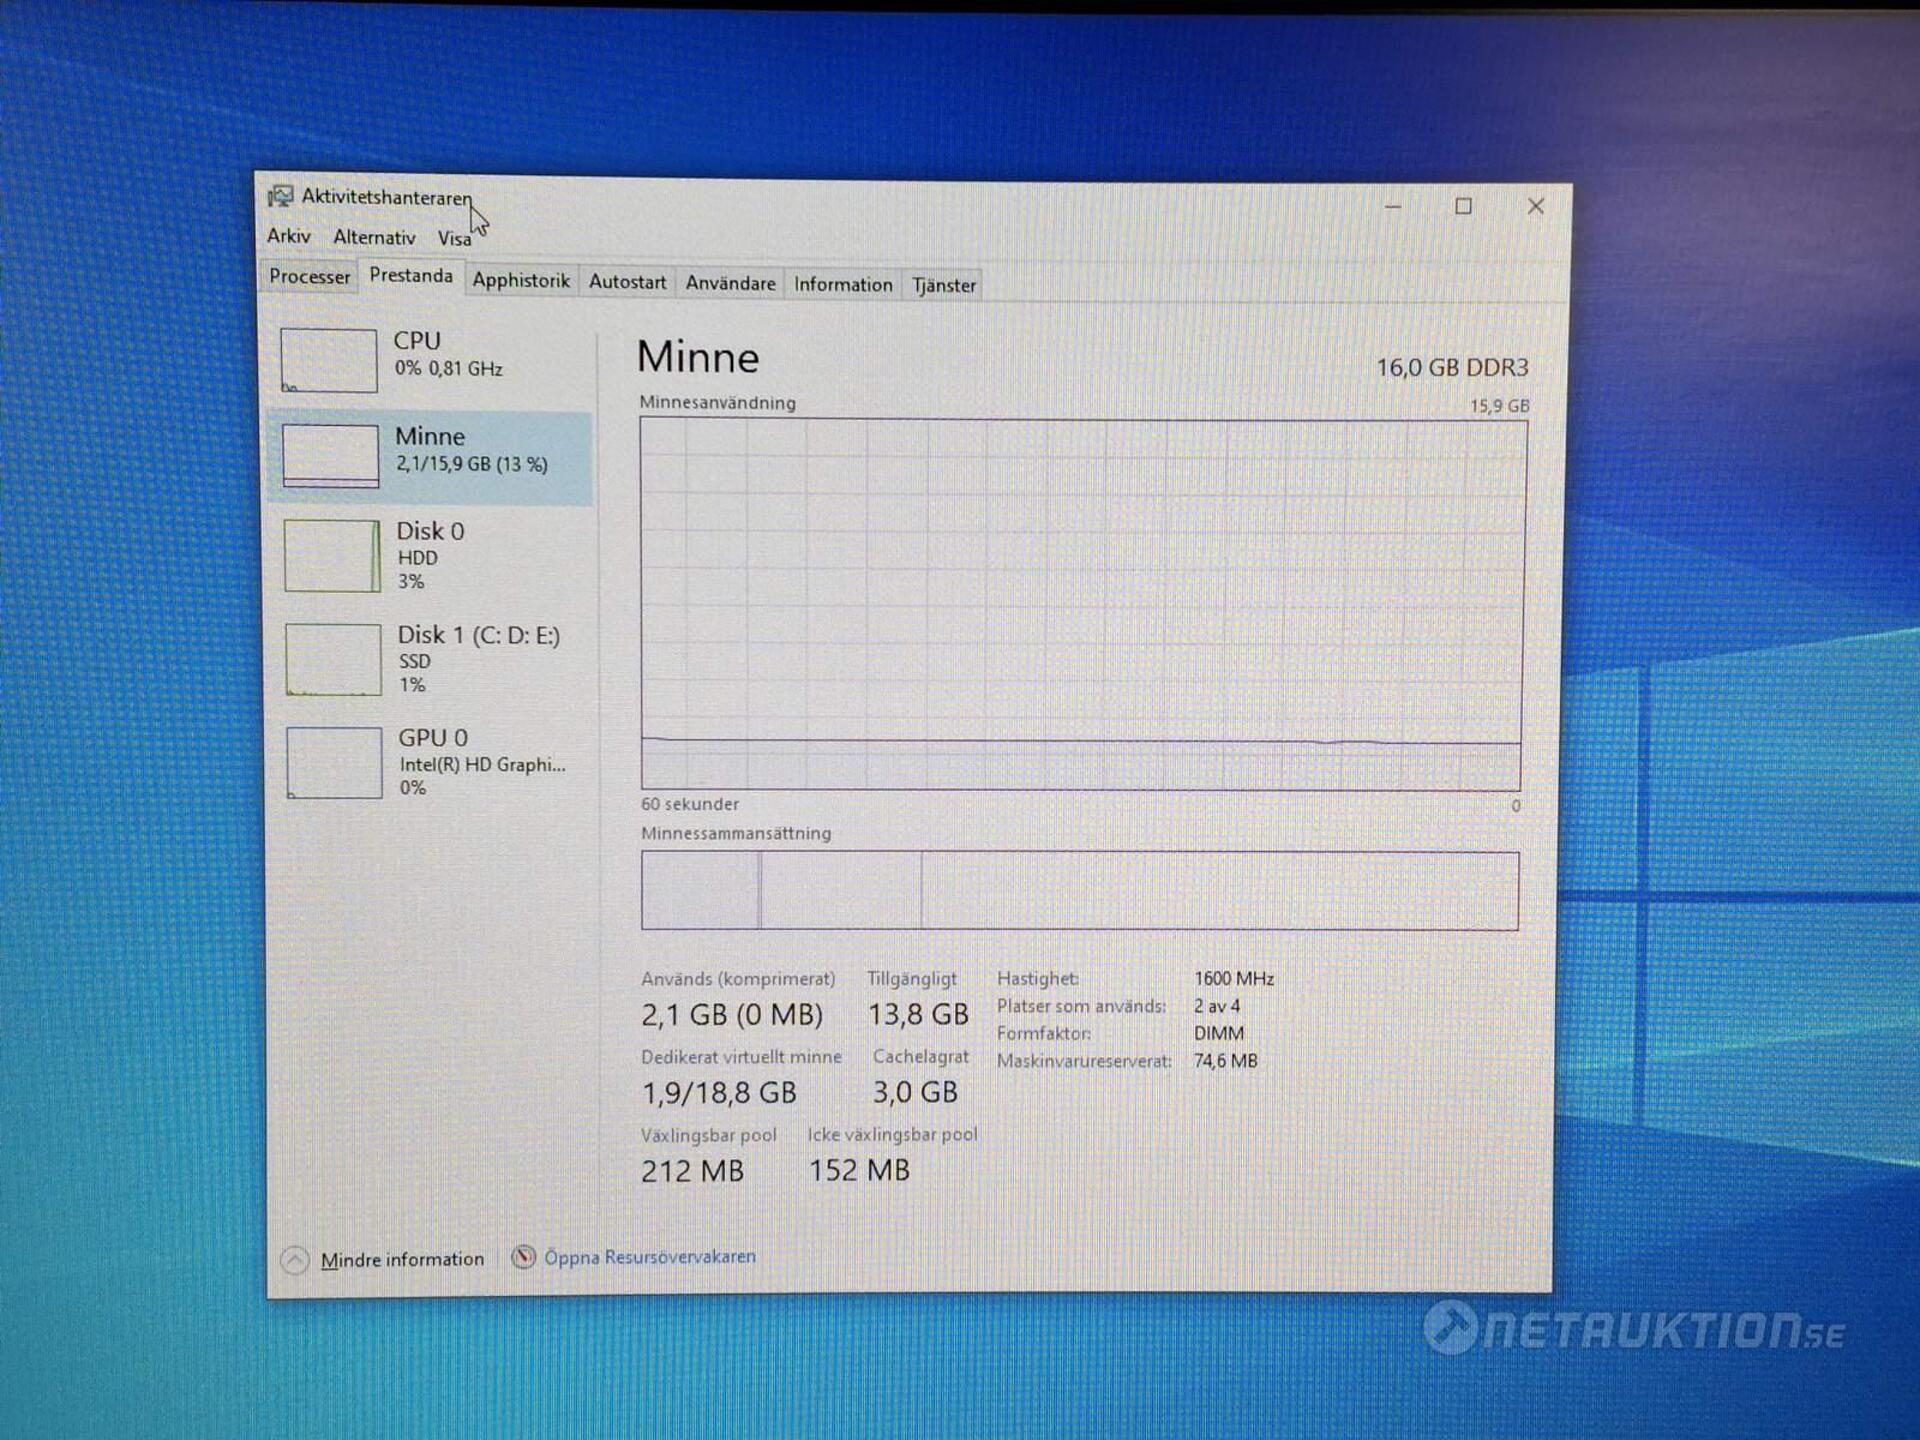Click the CPU mini graph thumbnail
Screen dimensions: 1920x1440
tap(329, 360)
